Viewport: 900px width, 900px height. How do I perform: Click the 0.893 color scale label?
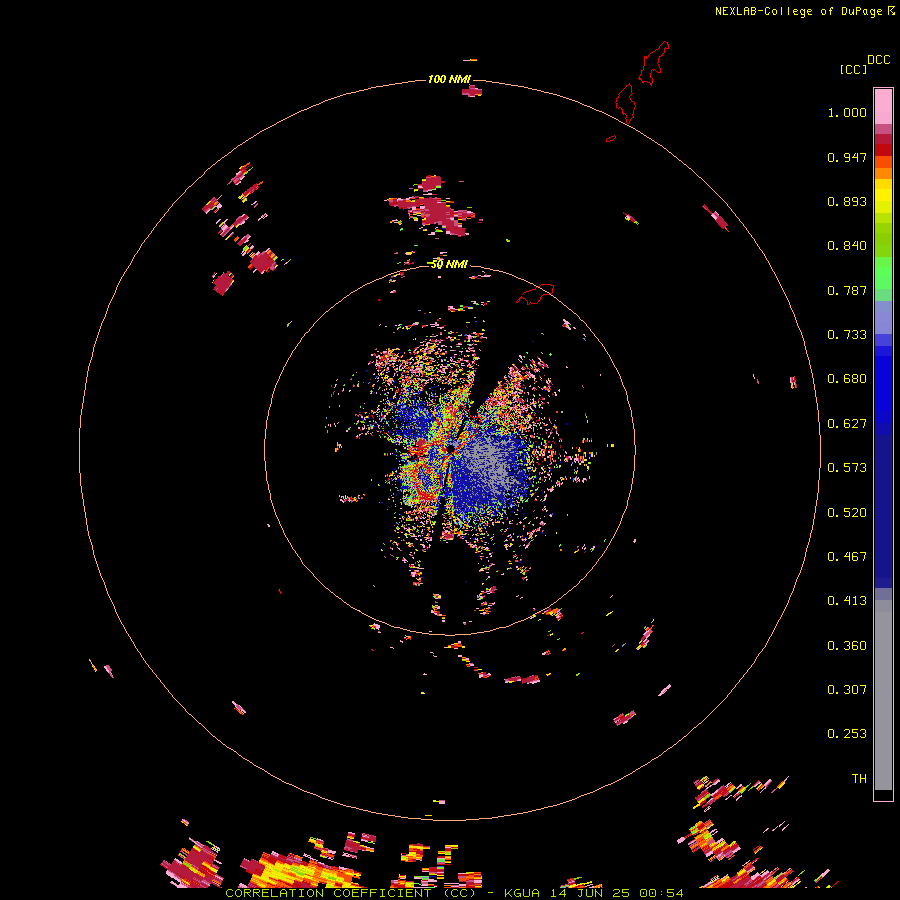(847, 201)
